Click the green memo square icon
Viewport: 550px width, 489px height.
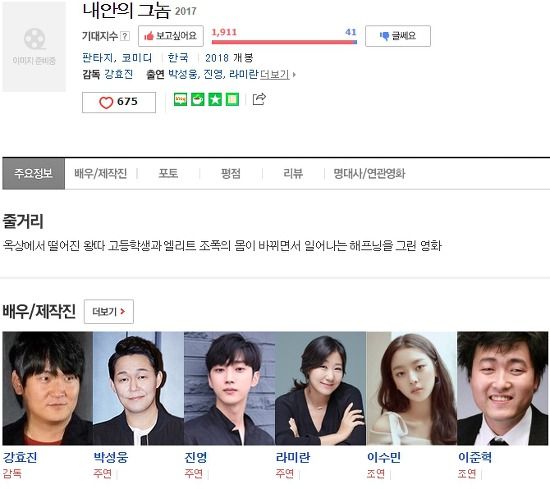coord(232,100)
